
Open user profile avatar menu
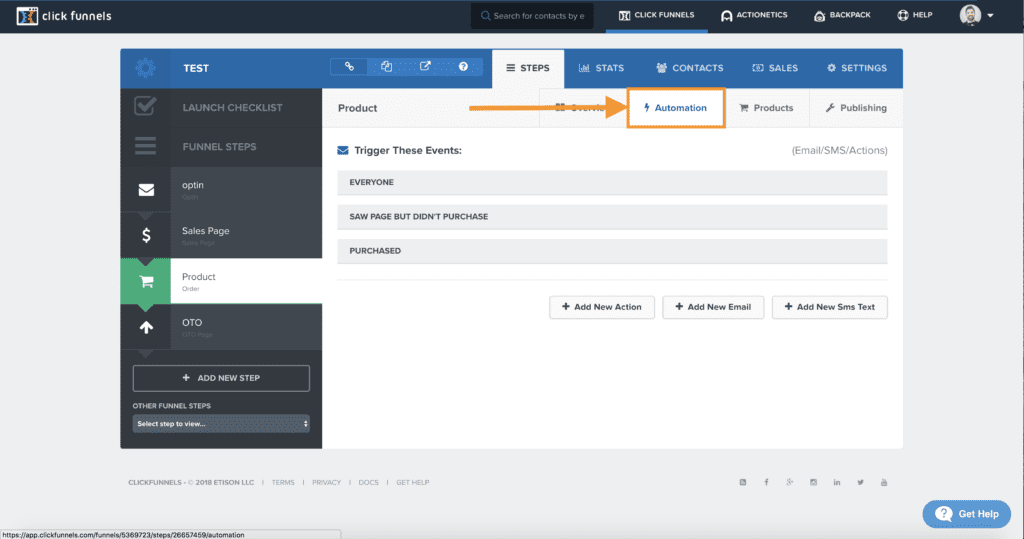(976, 15)
